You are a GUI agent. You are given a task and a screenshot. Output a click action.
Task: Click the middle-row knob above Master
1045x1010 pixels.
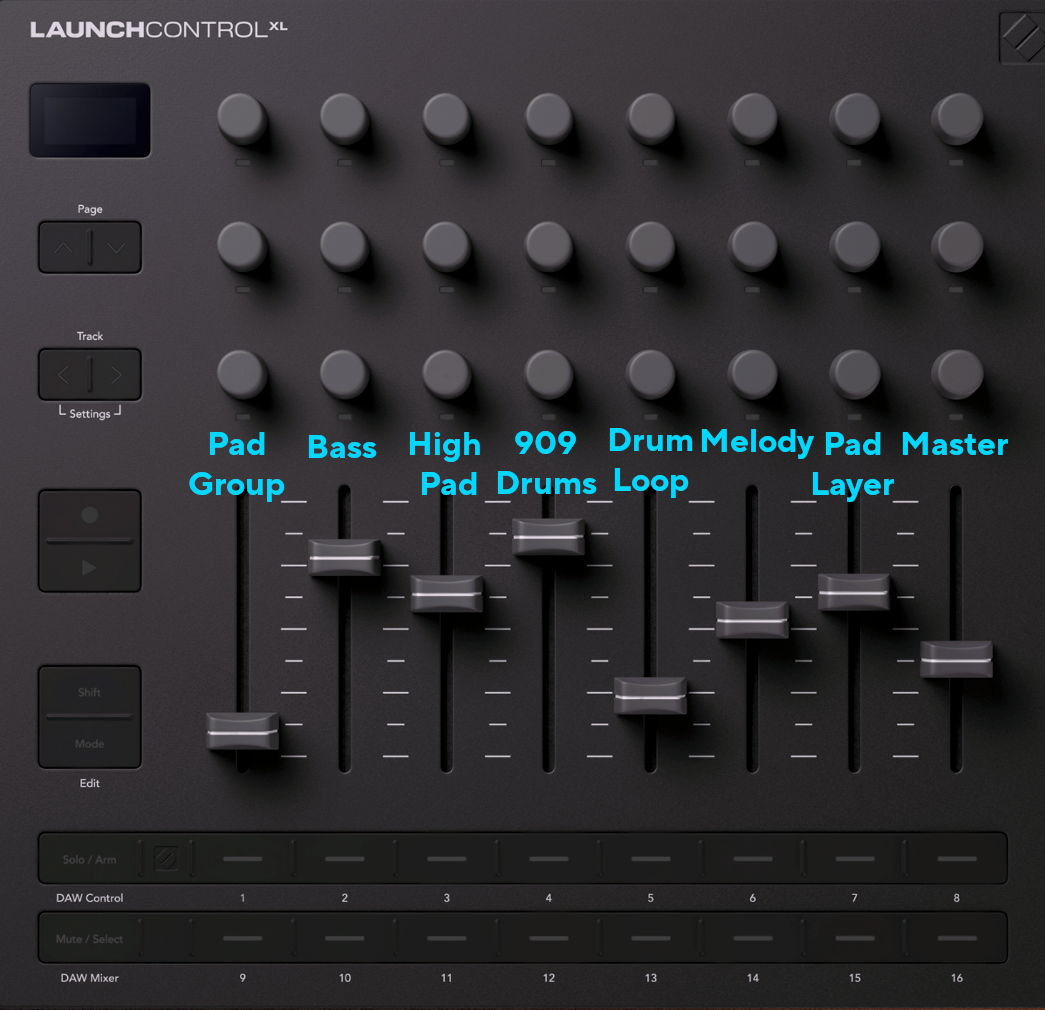[957, 247]
